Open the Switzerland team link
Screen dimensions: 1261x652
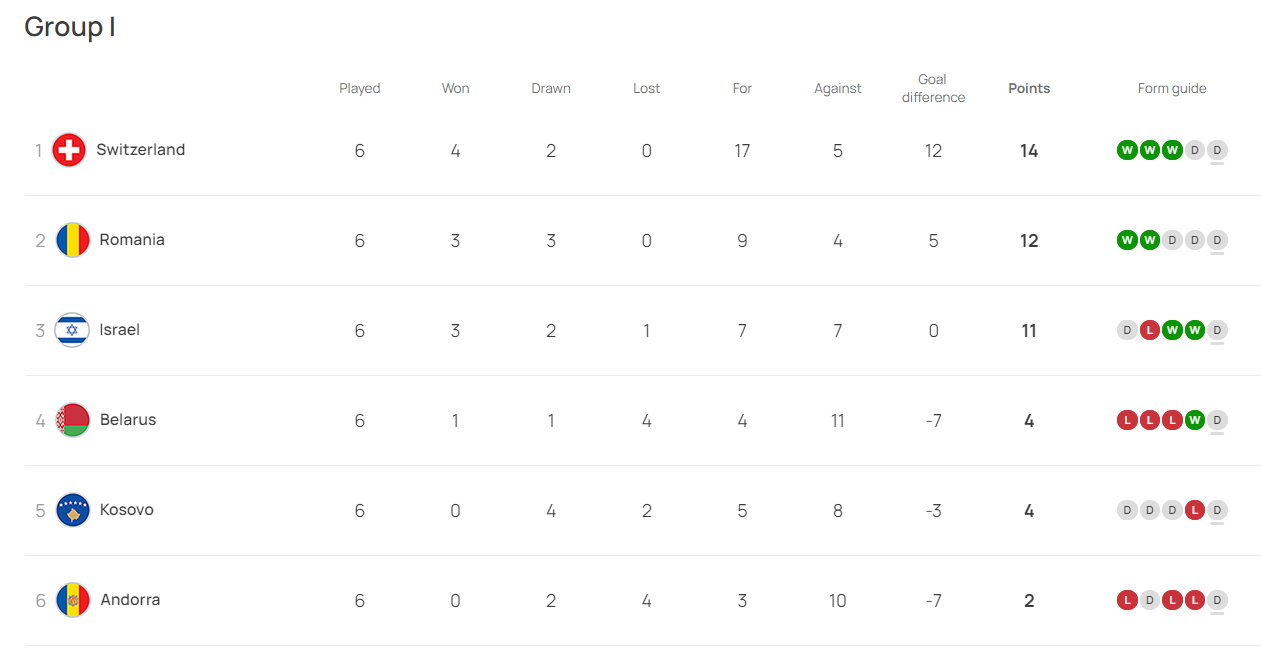click(140, 150)
